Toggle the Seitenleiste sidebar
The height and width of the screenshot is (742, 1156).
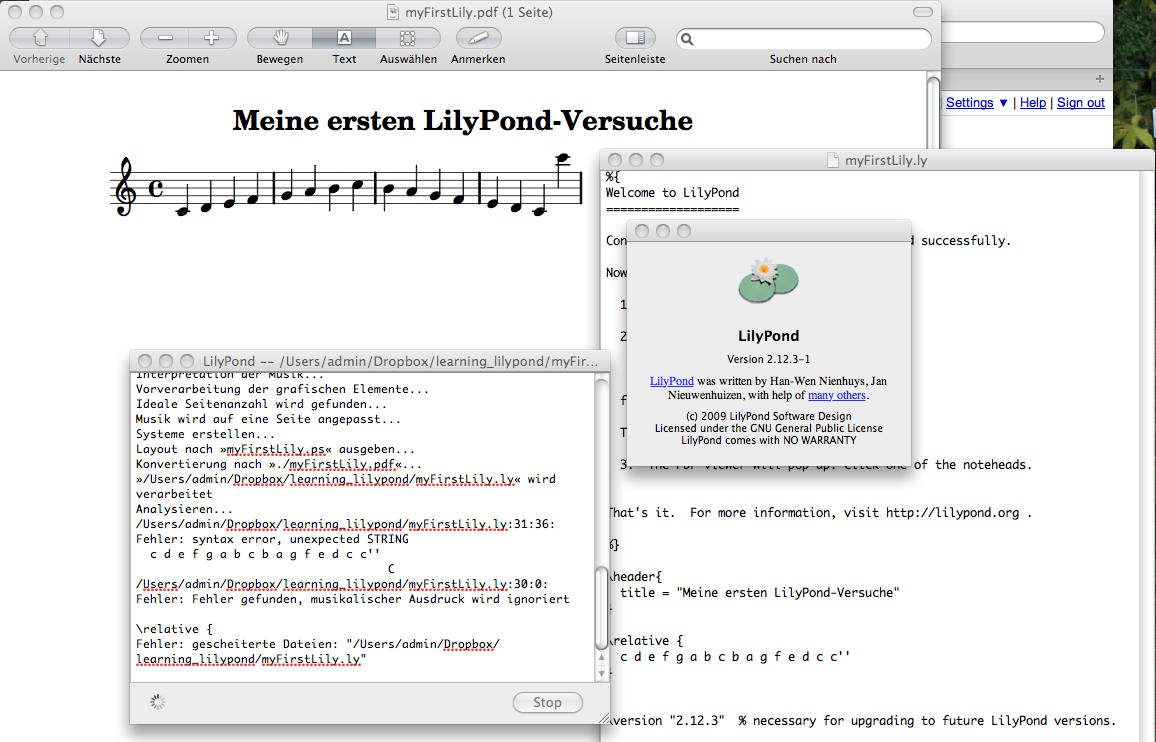point(635,38)
